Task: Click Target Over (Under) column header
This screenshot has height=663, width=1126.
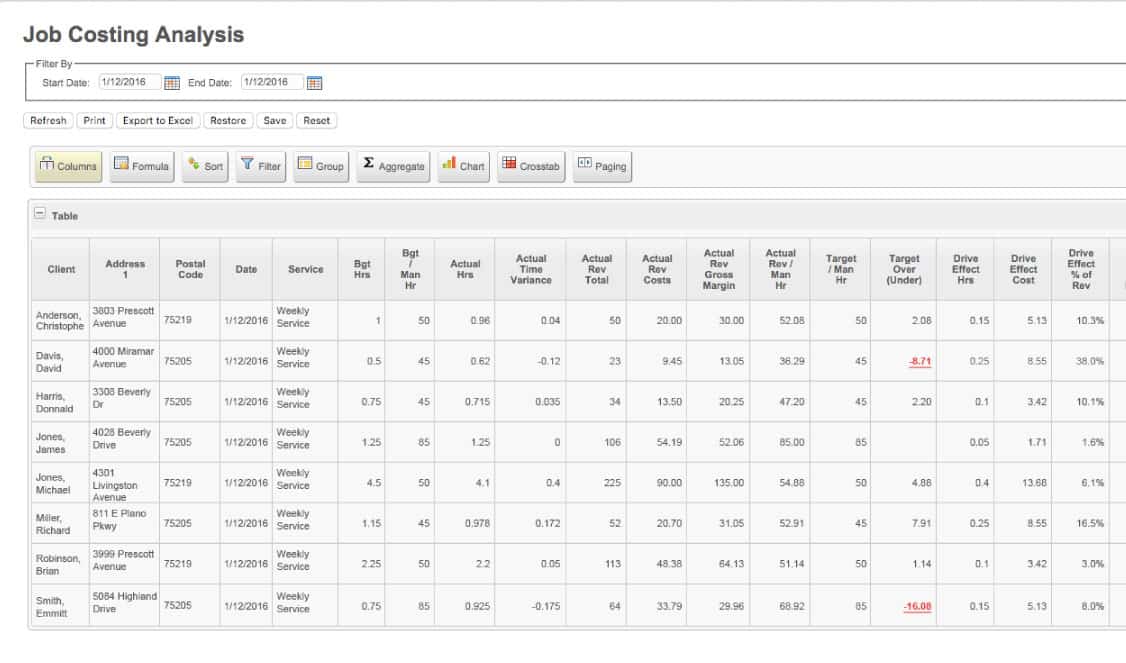Action: 904,269
